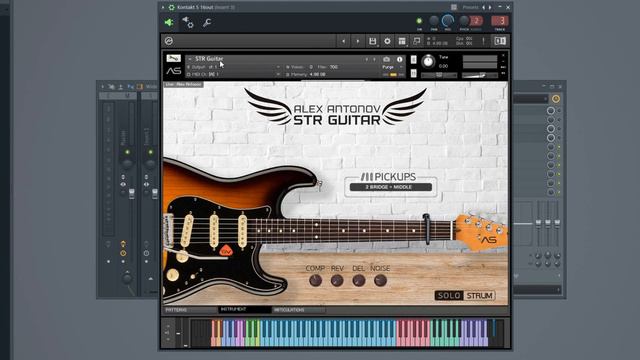This screenshot has height=360, width=640.
Task: Open the workspace layout panel icon
Action: click(x=402, y=41)
